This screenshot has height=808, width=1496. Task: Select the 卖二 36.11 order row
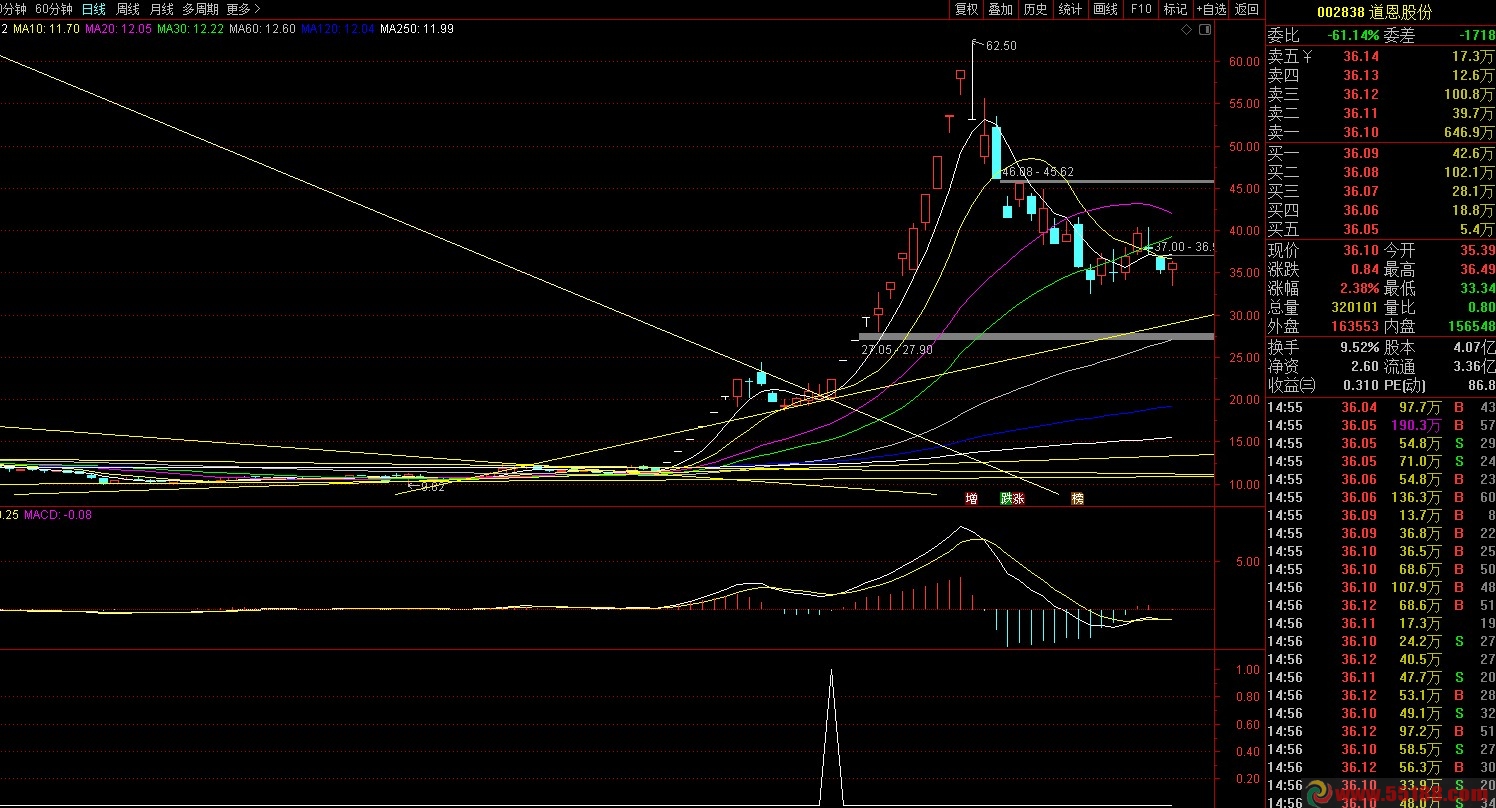1381,114
